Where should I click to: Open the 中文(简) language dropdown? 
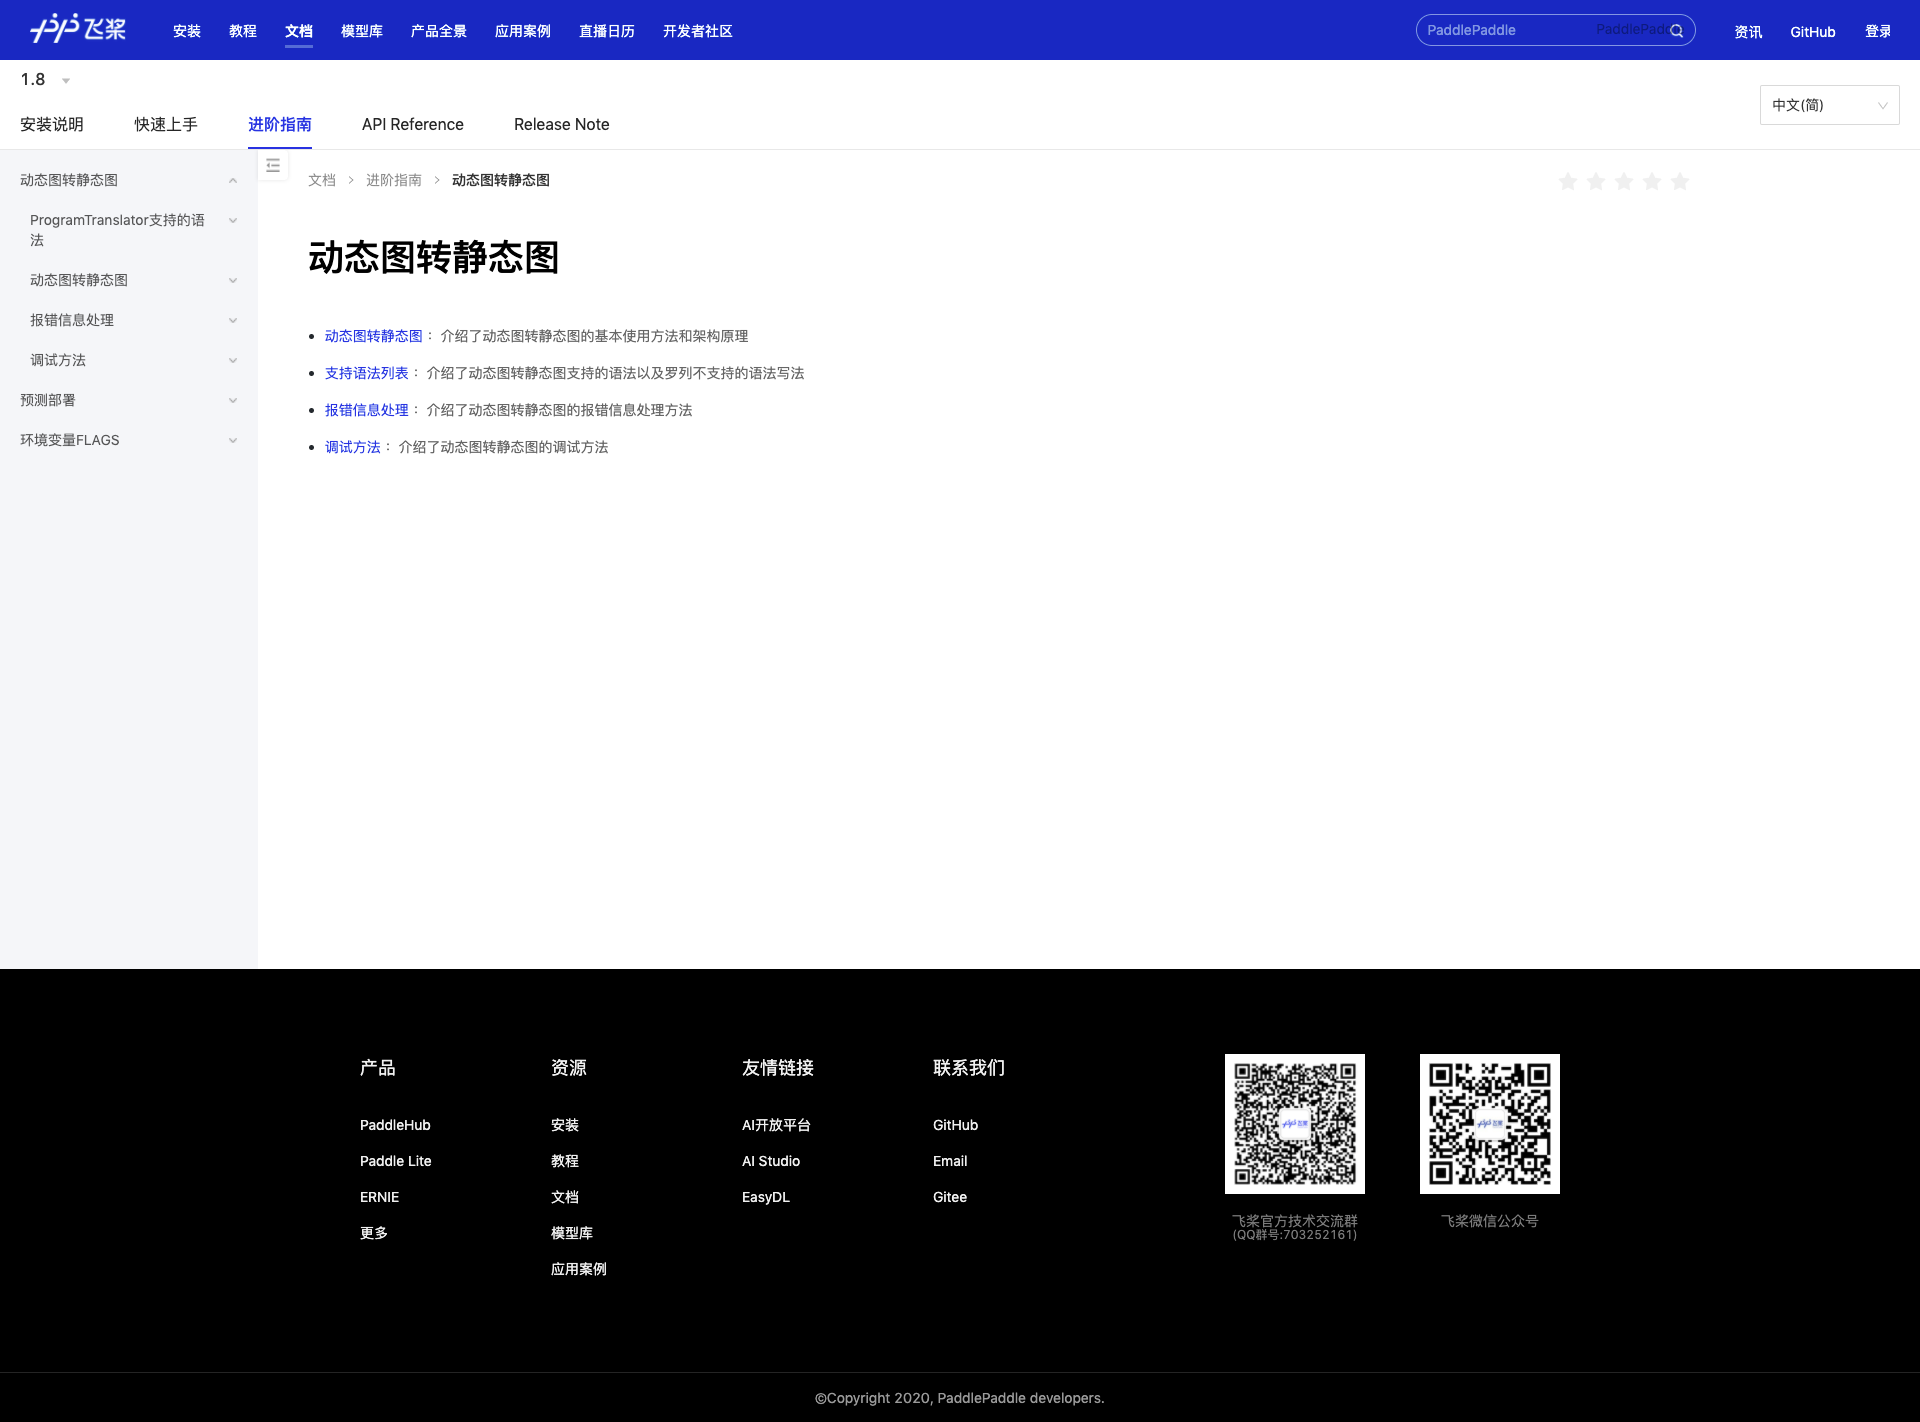click(1829, 105)
